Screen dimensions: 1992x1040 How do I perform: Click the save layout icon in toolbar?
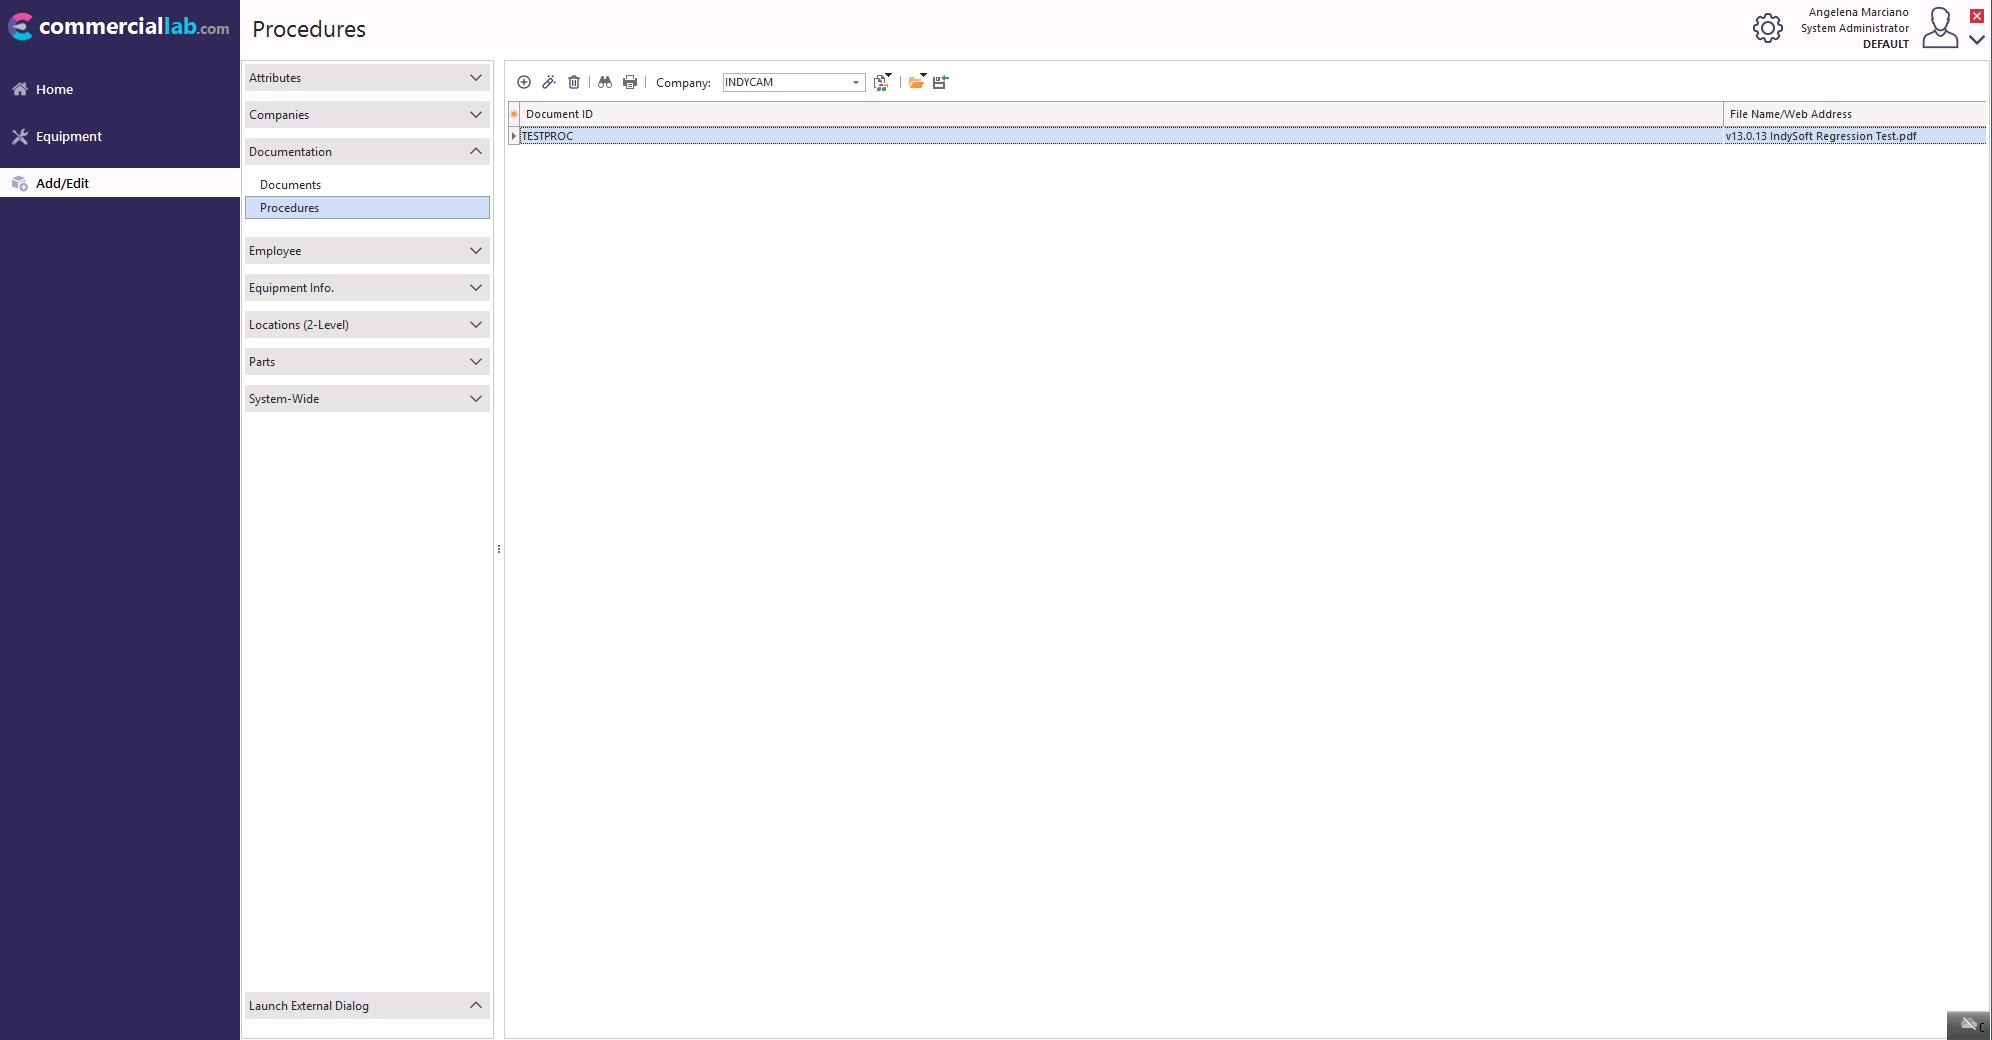pyautogui.click(x=940, y=82)
